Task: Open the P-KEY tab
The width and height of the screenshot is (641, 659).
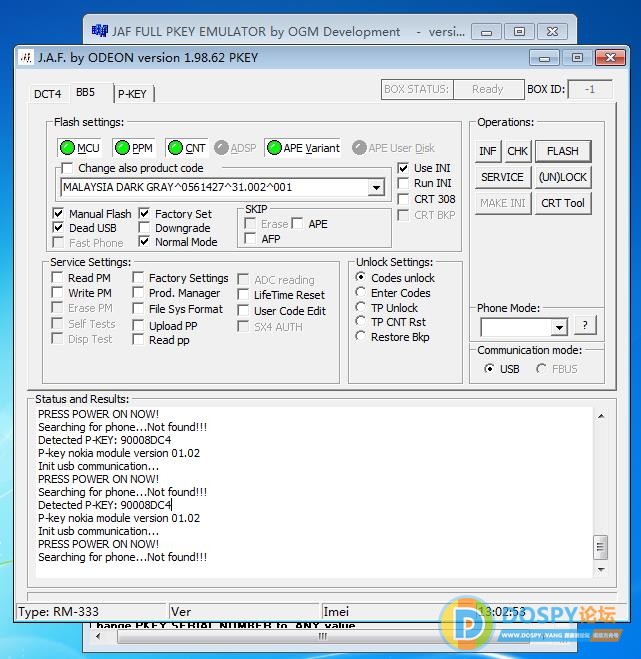Action: point(132,94)
